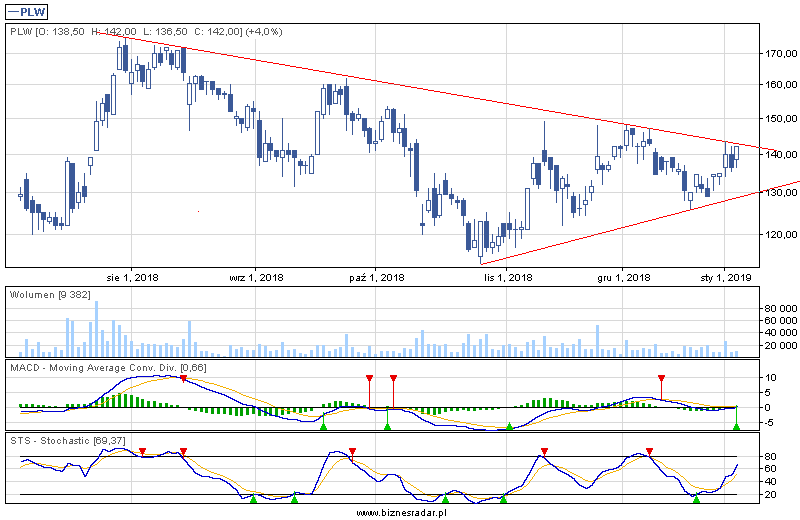Click the rightmost red triangle on MACD panel
Image resolution: width=800 pixels, height=520 pixels.
661,378
